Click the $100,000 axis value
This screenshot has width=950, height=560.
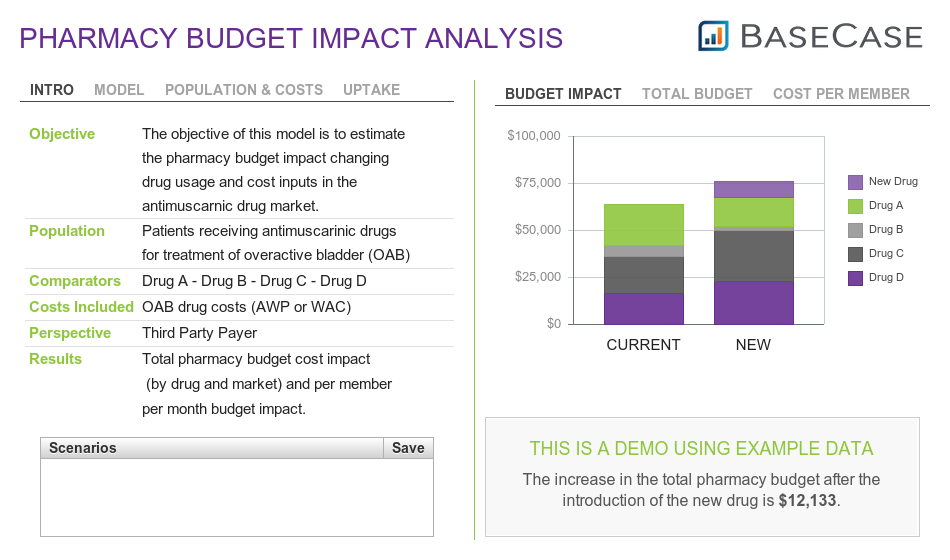pyautogui.click(x=534, y=136)
